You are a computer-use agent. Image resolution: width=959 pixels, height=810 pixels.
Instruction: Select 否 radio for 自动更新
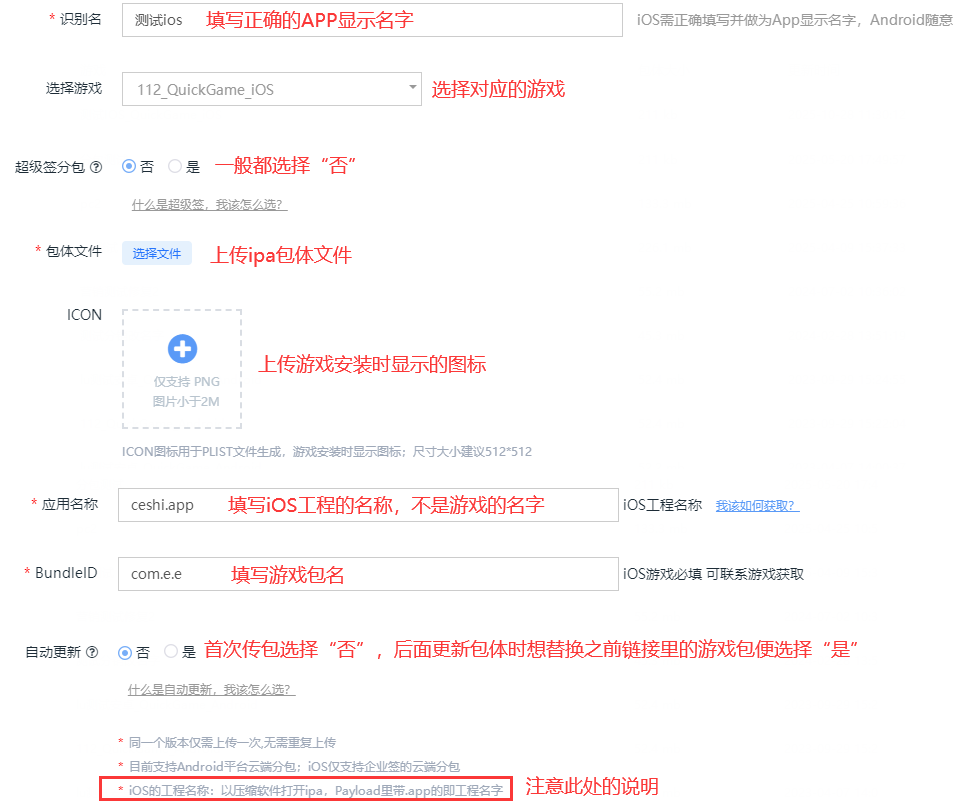click(125, 652)
